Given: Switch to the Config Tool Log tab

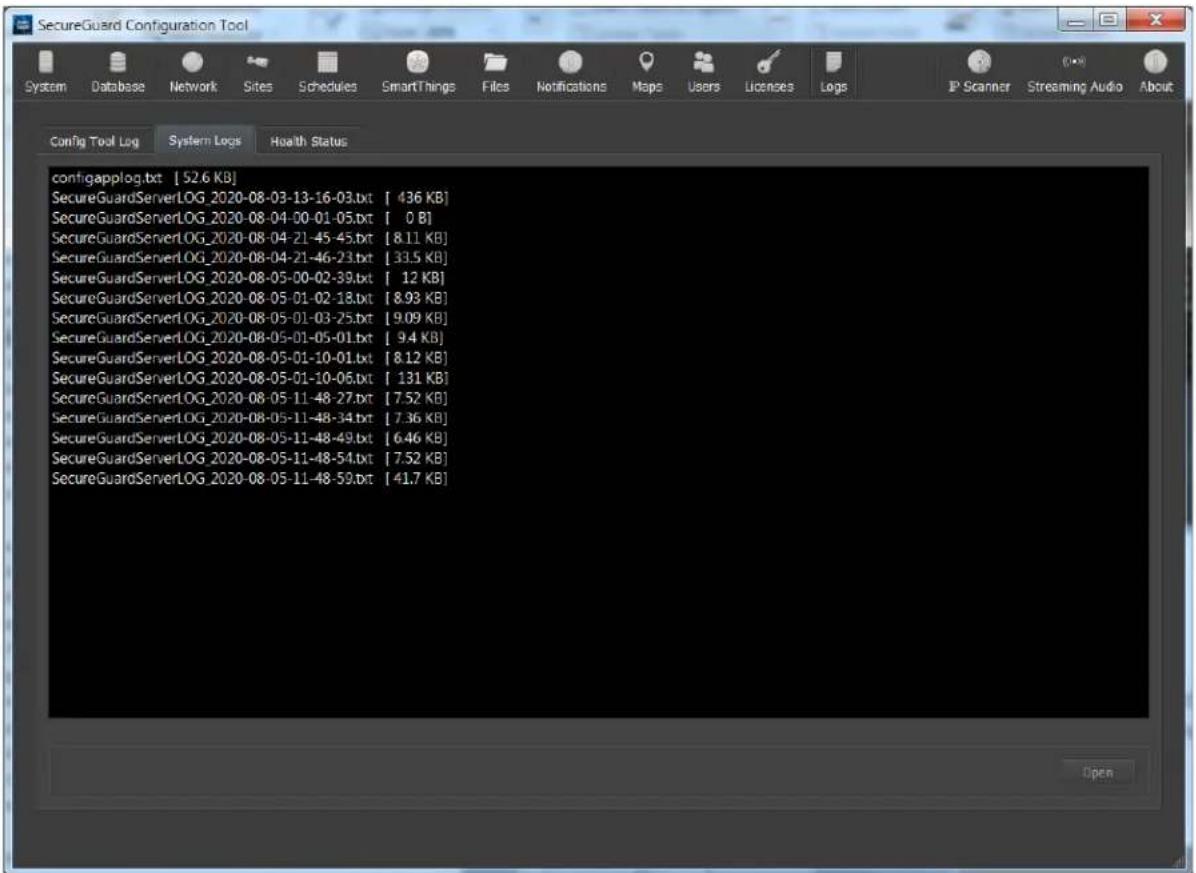Looking at the screenshot, I should point(95,141).
